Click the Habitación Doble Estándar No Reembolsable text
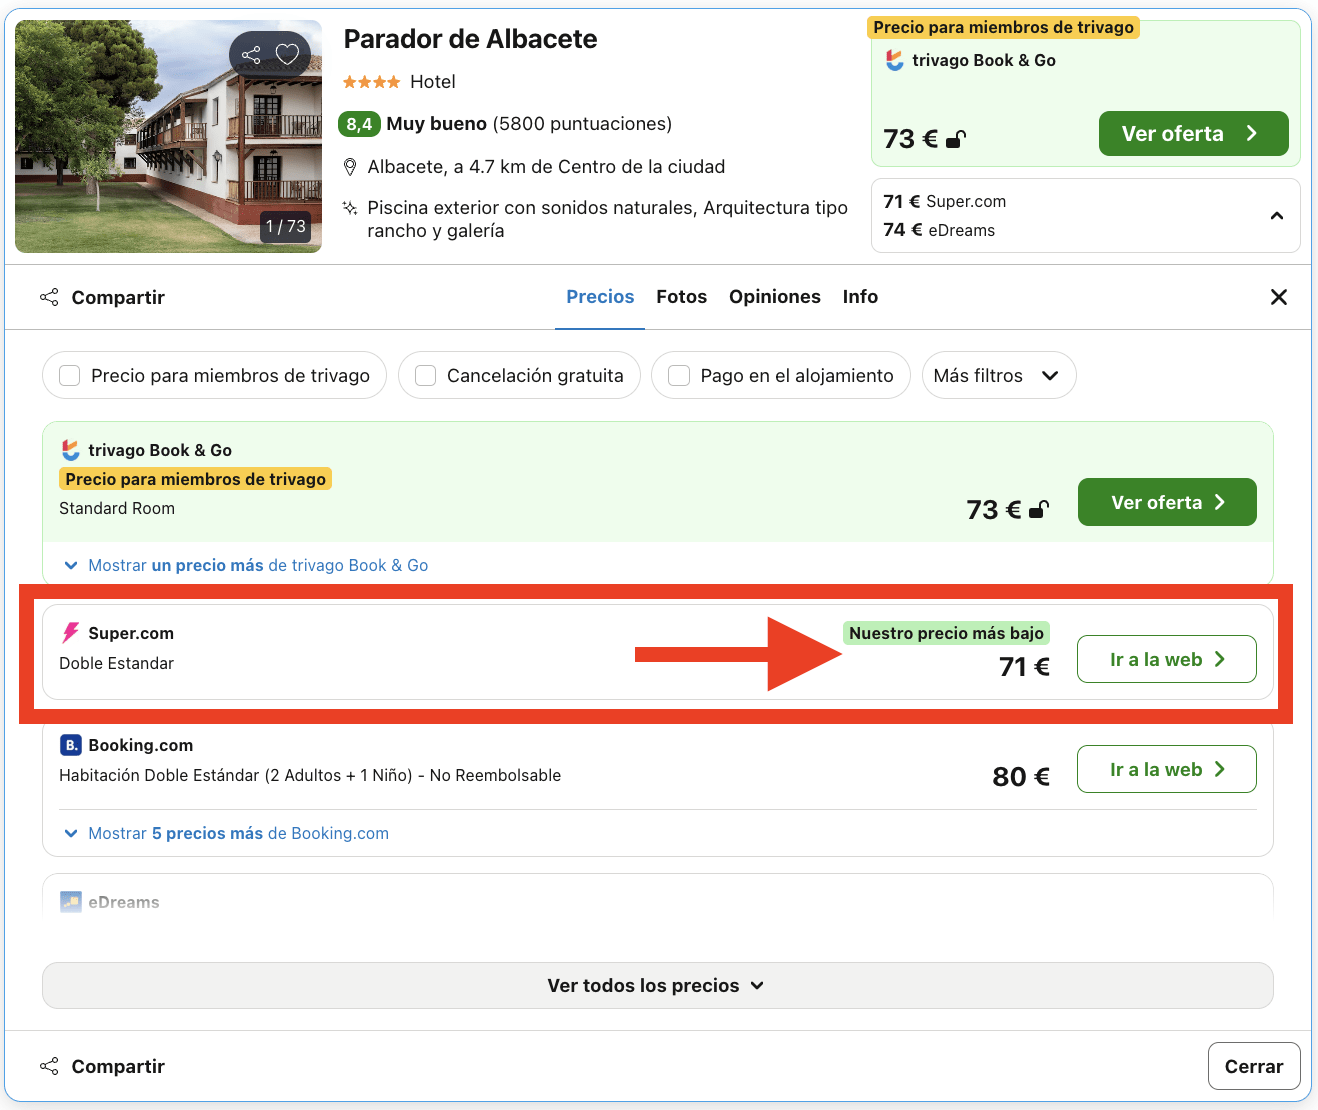Image resolution: width=1318 pixels, height=1110 pixels. [x=310, y=775]
